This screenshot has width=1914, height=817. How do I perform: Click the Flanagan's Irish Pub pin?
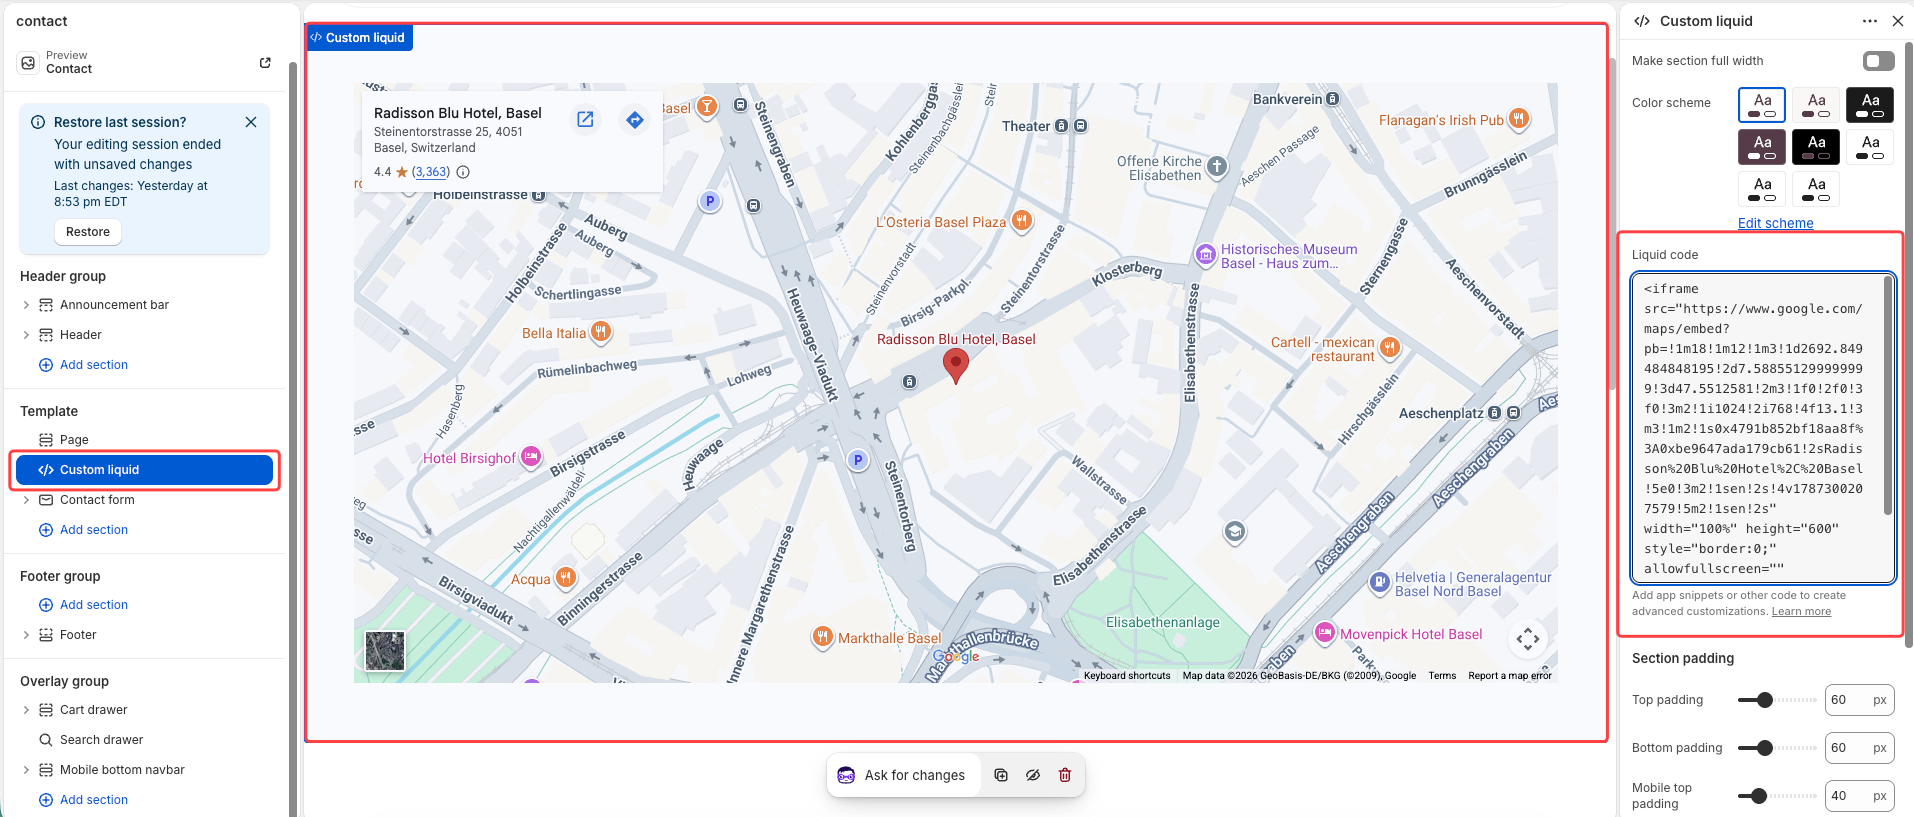[x=1519, y=119]
